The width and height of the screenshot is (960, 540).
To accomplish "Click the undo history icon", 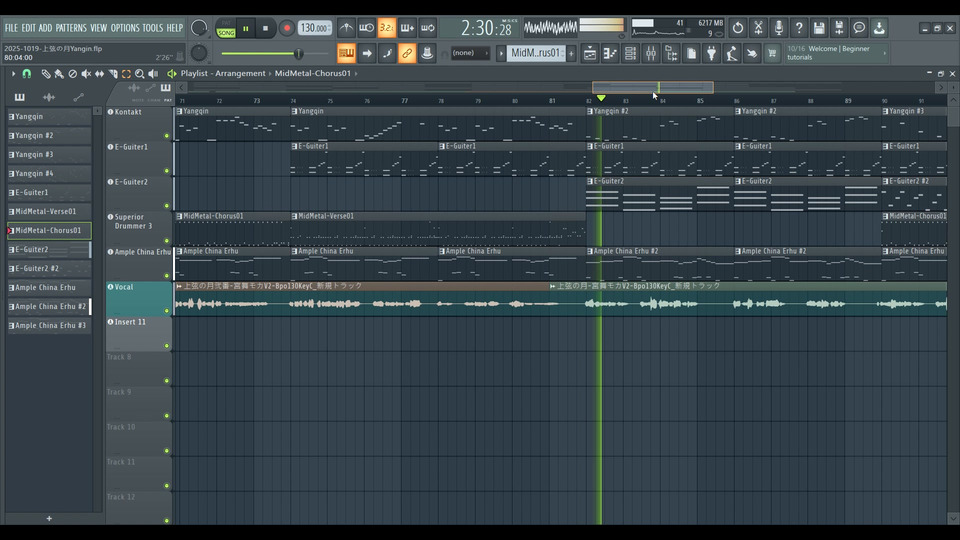I will (x=738, y=28).
